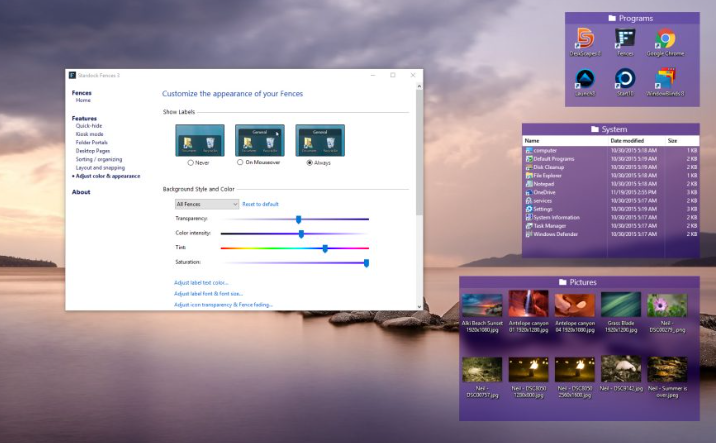The image size is (716, 443).
Task: Select Antelope canyon 01 picture thumbnail
Action: [528, 304]
